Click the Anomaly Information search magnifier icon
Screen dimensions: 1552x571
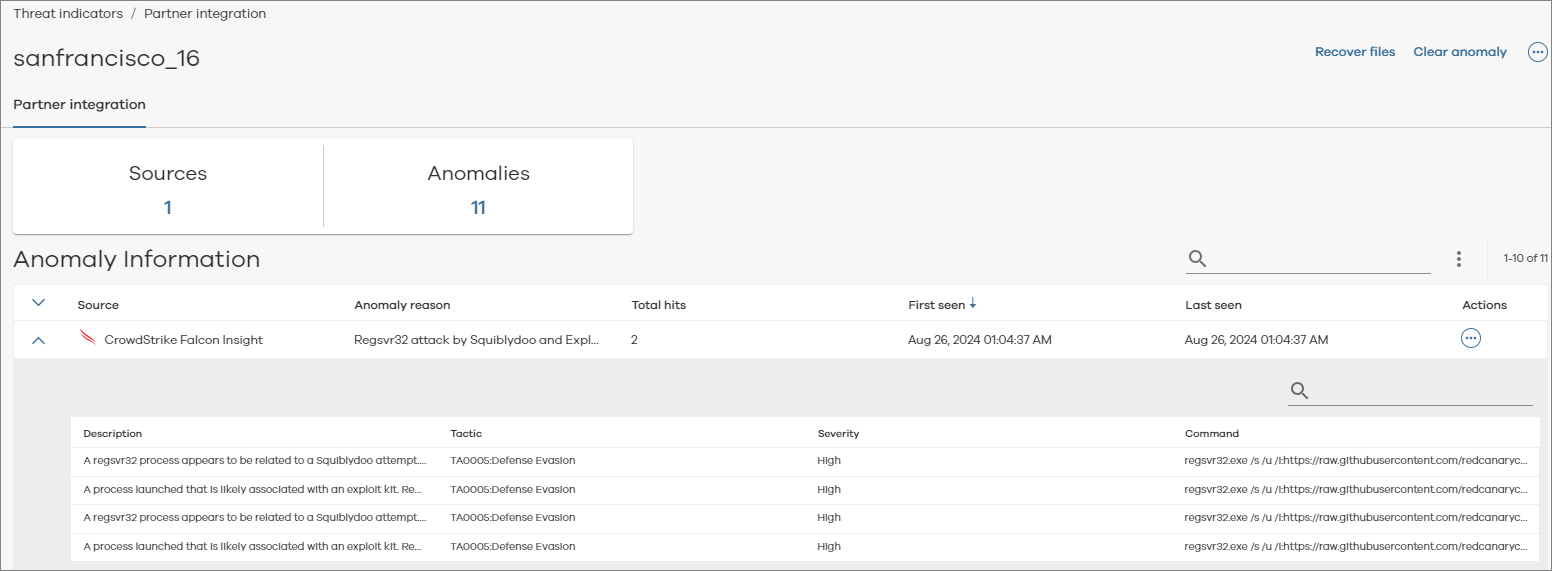[1197, 259]
